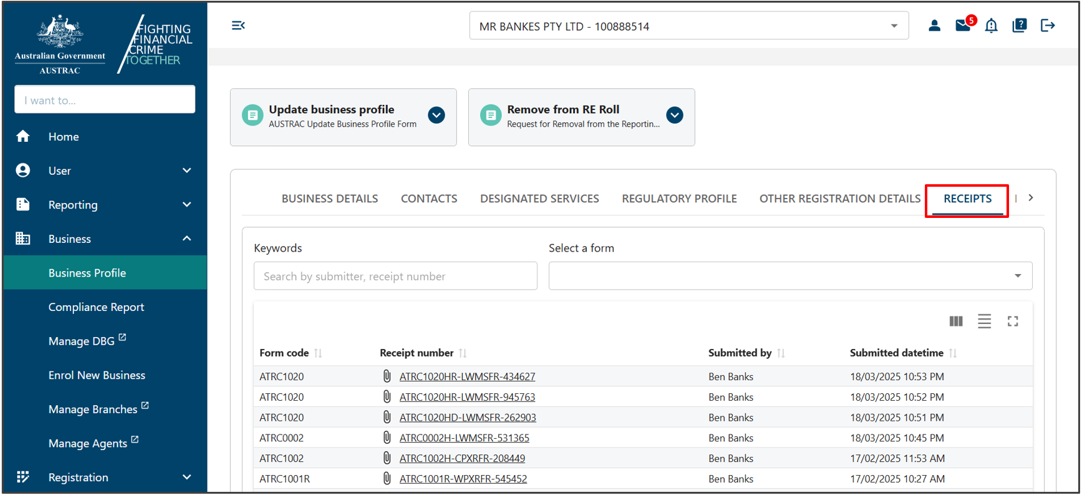Expand the Reporting sidebar chevron
The image size is (1086, 496).
coord(186,204)
